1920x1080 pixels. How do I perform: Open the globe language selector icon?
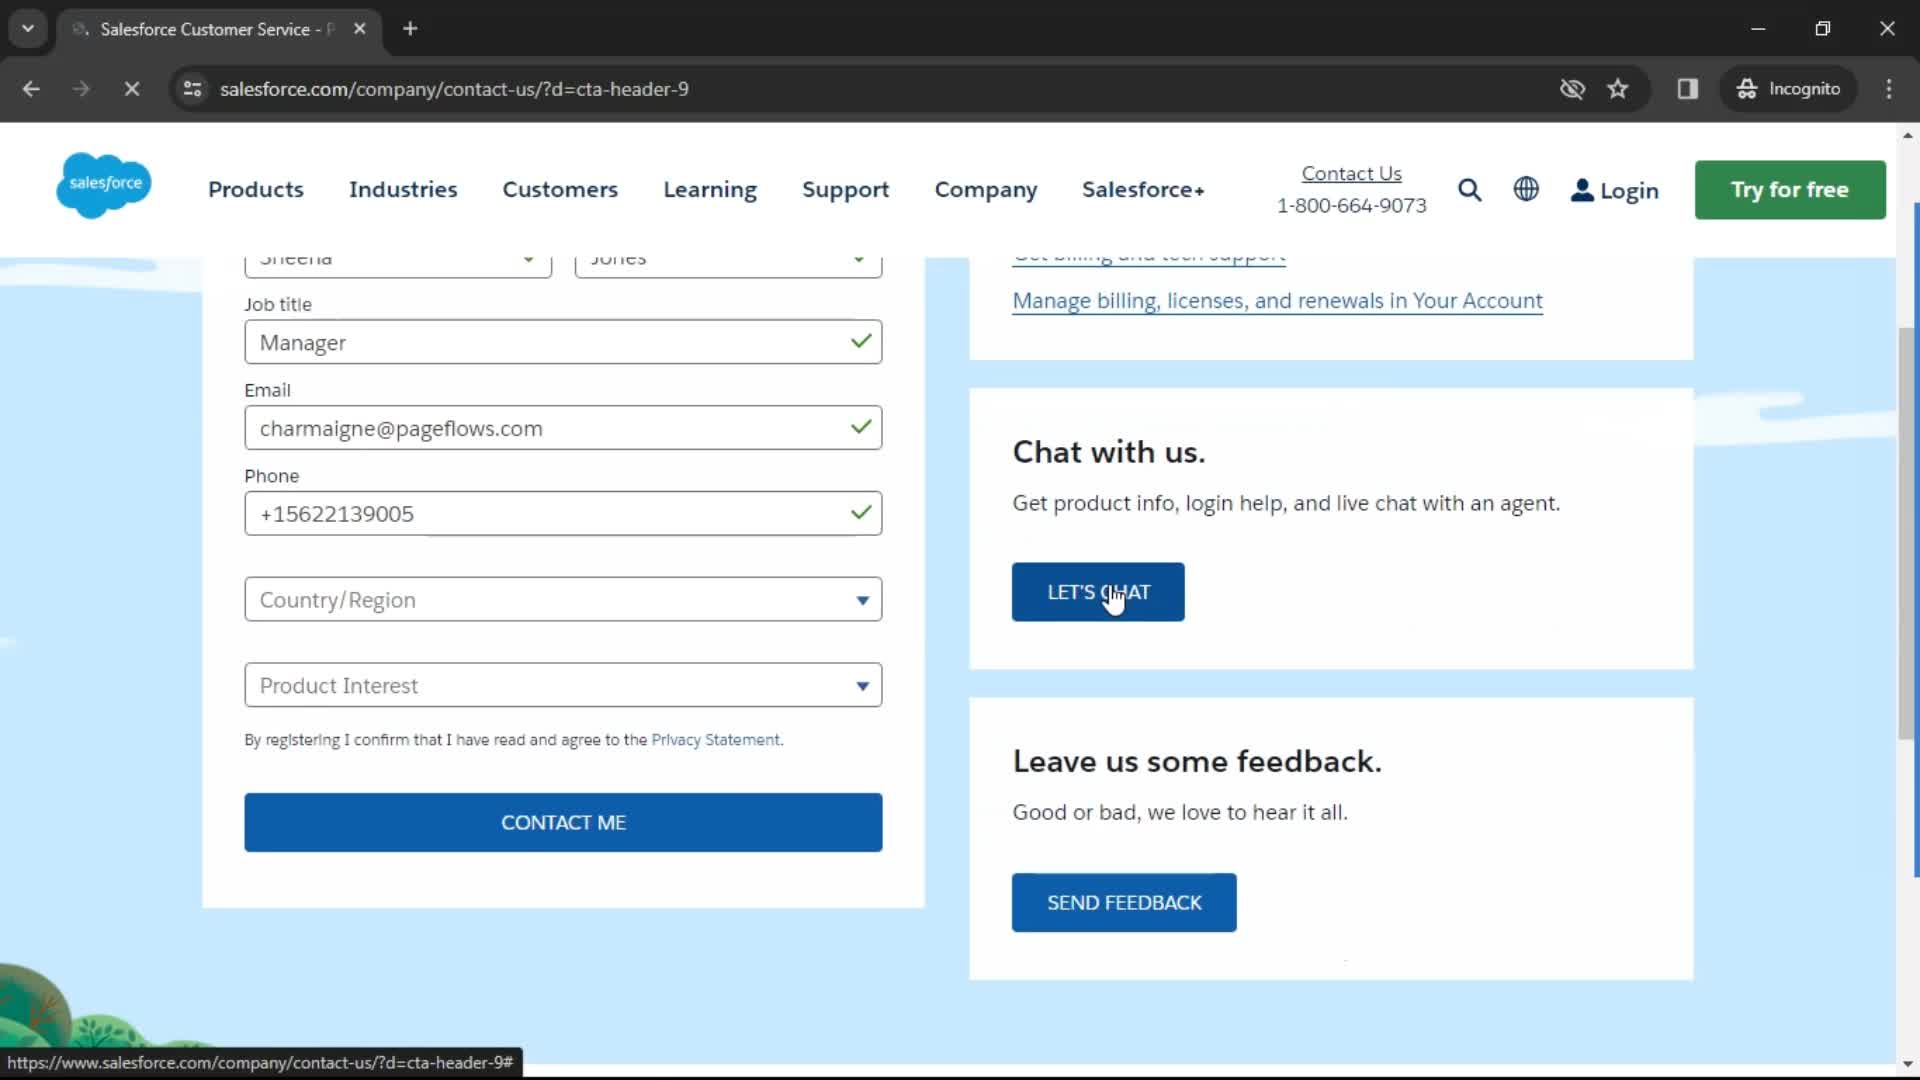[x=1526, y=189]
